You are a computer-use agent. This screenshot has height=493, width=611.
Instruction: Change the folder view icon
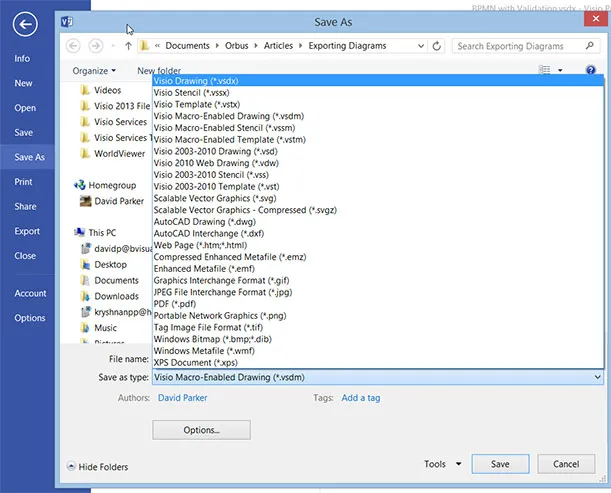[544, 70]
